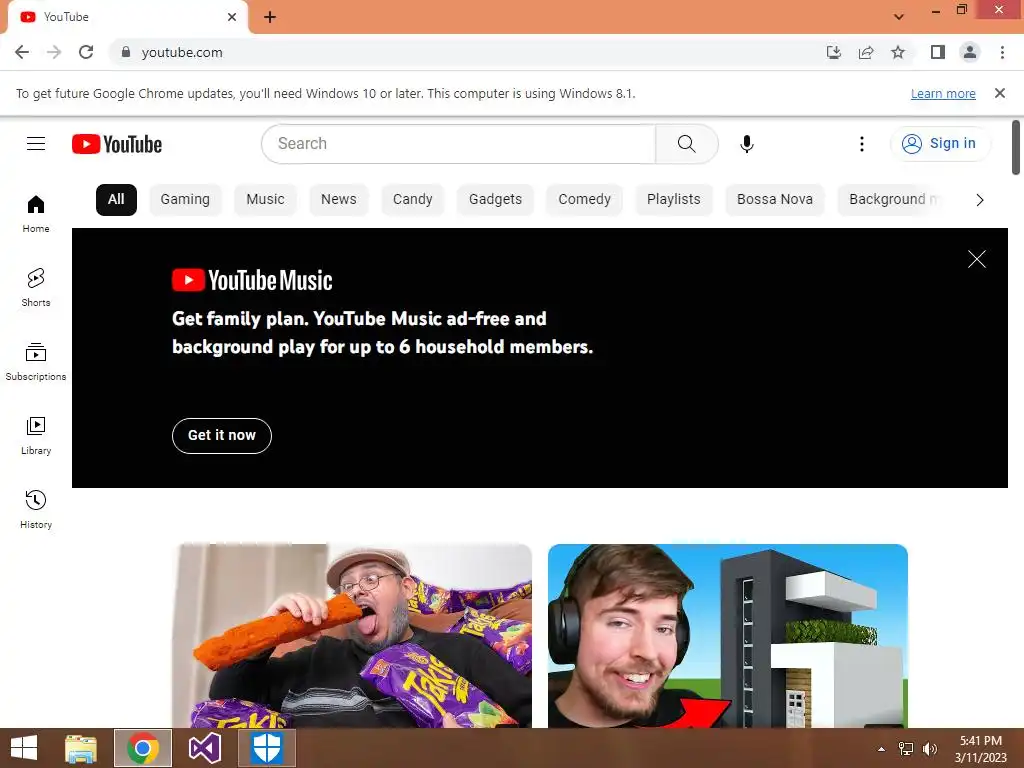This screenshot has height=768, width=1024.
Task: Open Subscriptions from the sidebar
Action: coord(36,362)
